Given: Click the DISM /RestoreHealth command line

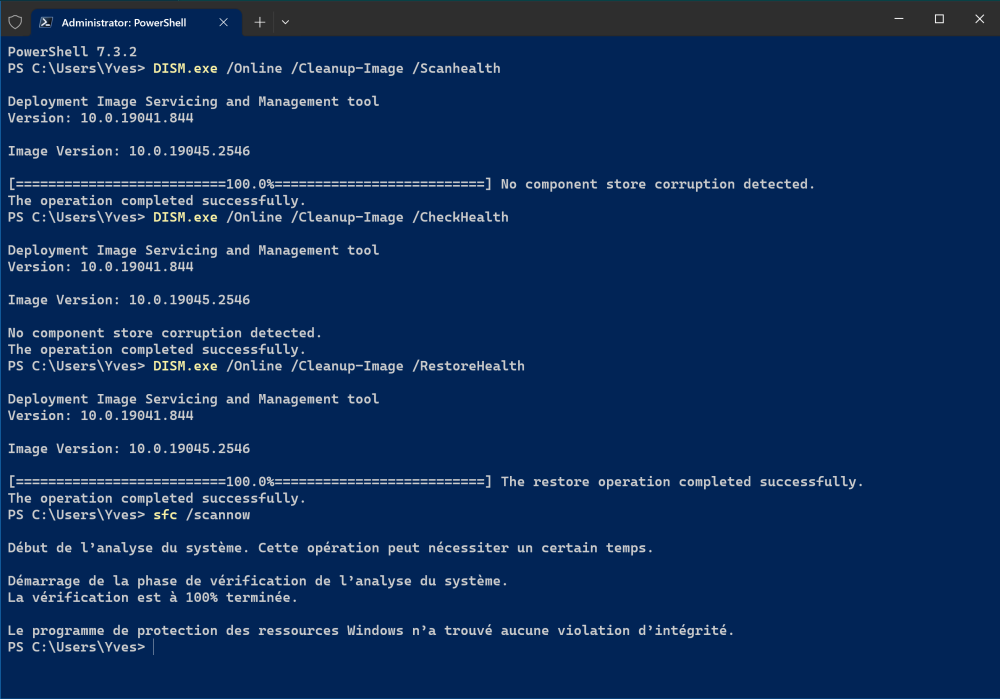Looking at the screenshot, I should tap(266, 366).
